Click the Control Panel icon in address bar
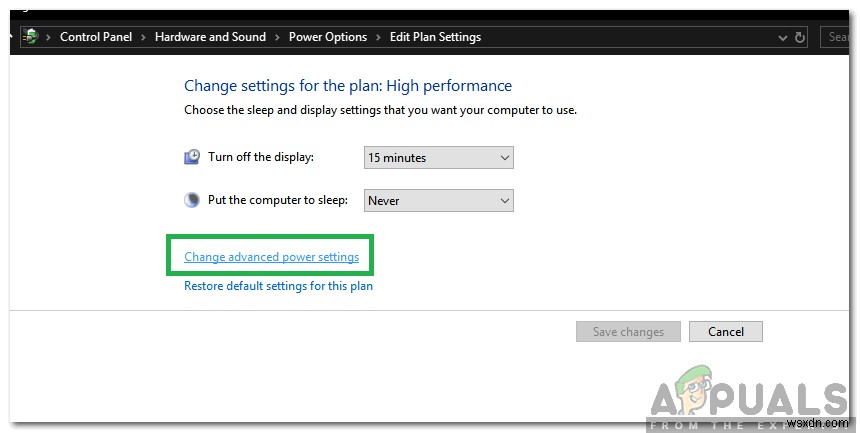860x433 pixels. 31,37
